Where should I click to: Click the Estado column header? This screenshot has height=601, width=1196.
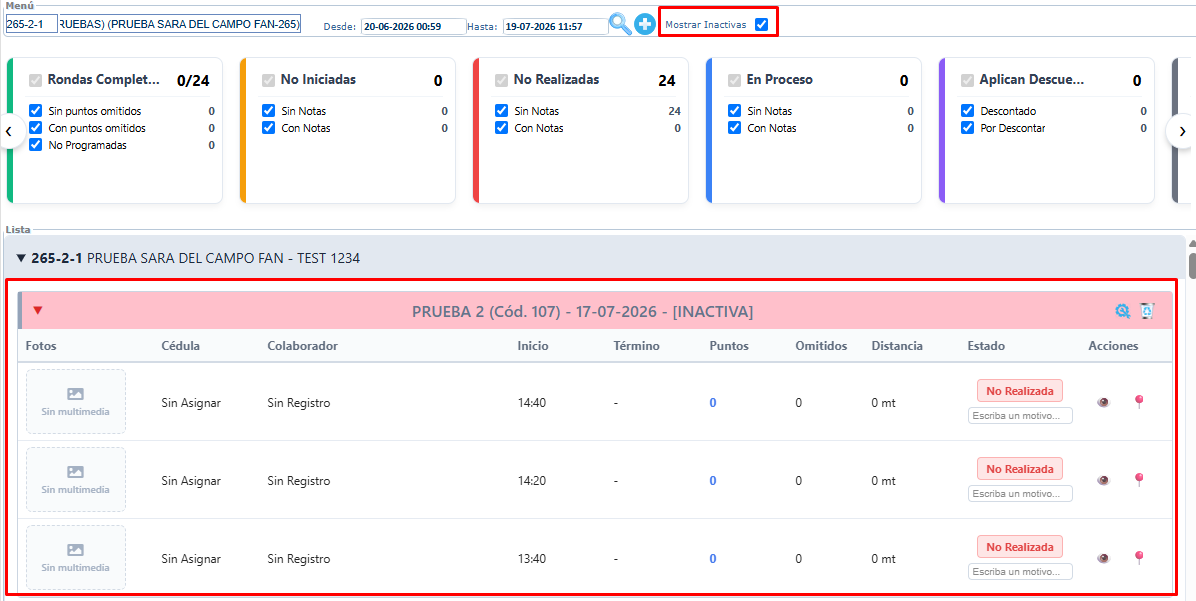point(985,346)
